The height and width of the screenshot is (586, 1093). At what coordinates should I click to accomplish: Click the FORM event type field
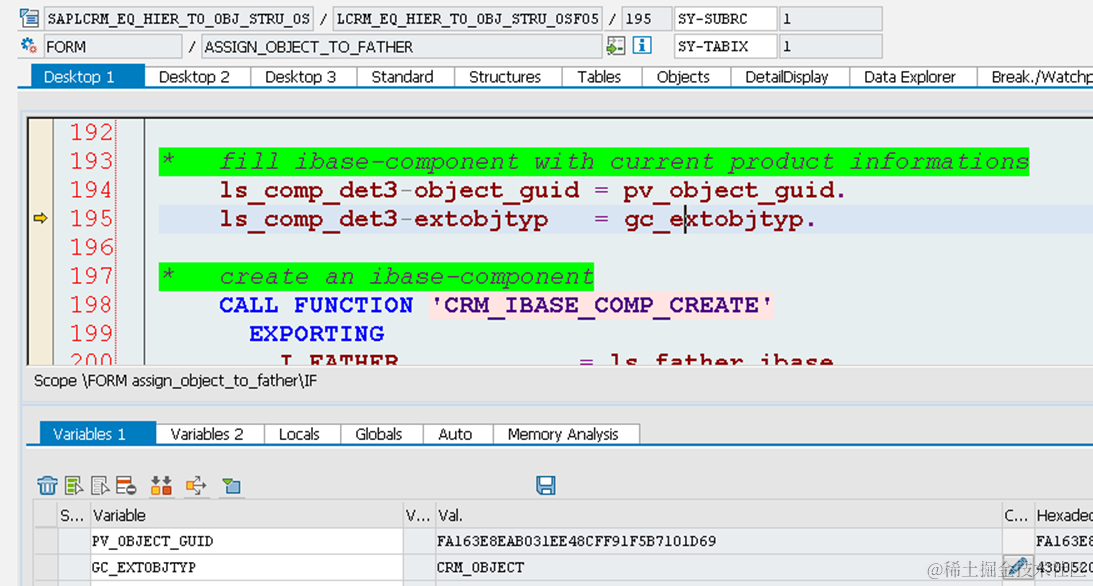[112, 47]
